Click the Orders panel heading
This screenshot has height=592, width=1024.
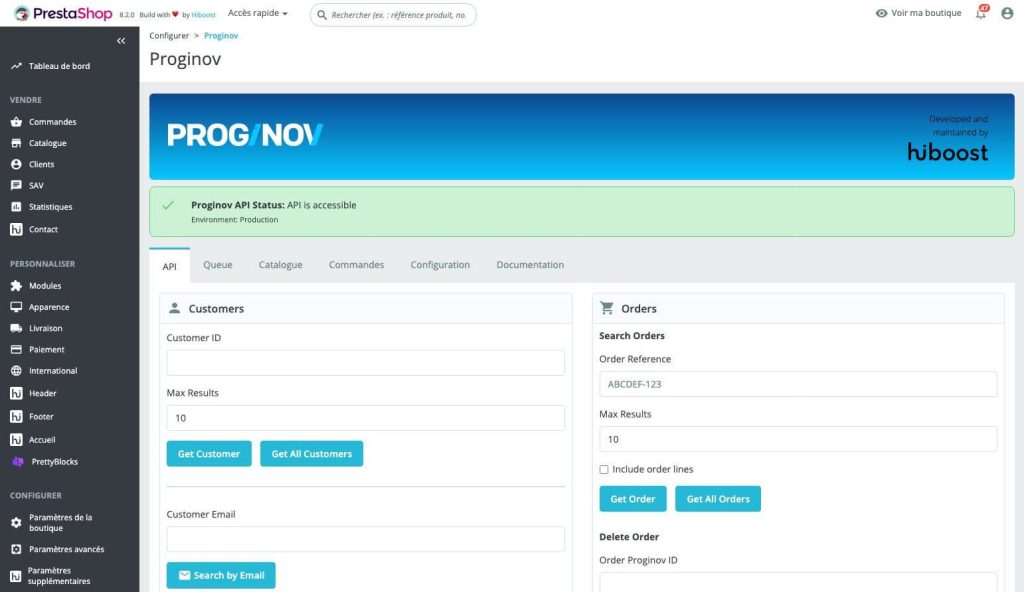click(639, 309)
